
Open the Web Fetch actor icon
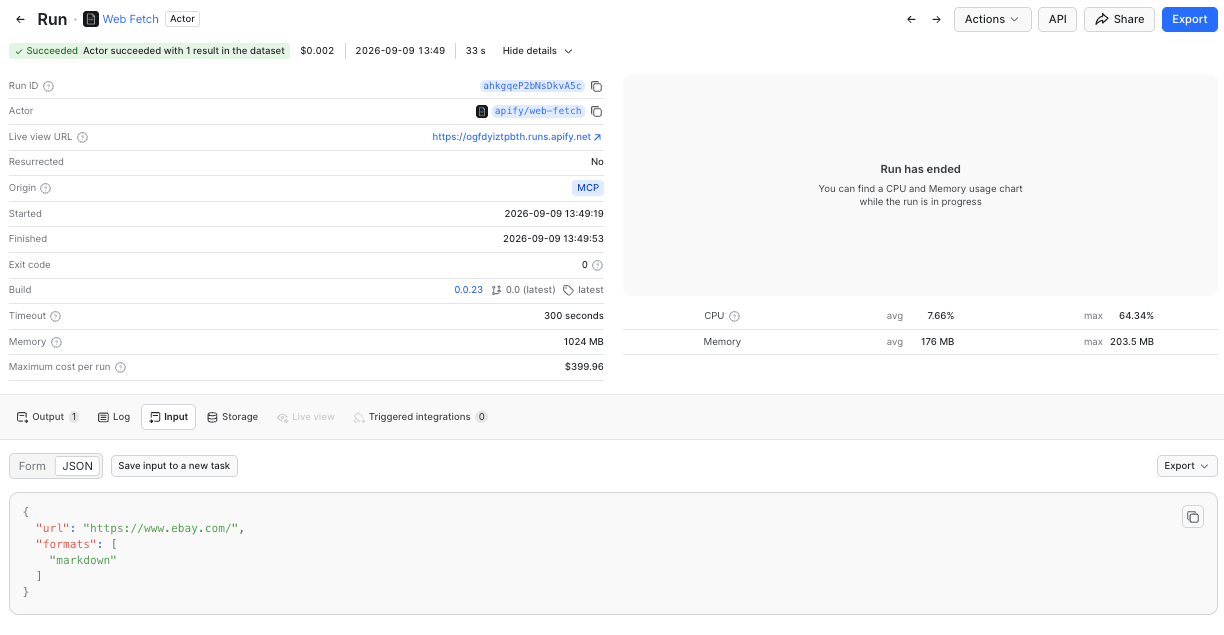pos(91,19)
